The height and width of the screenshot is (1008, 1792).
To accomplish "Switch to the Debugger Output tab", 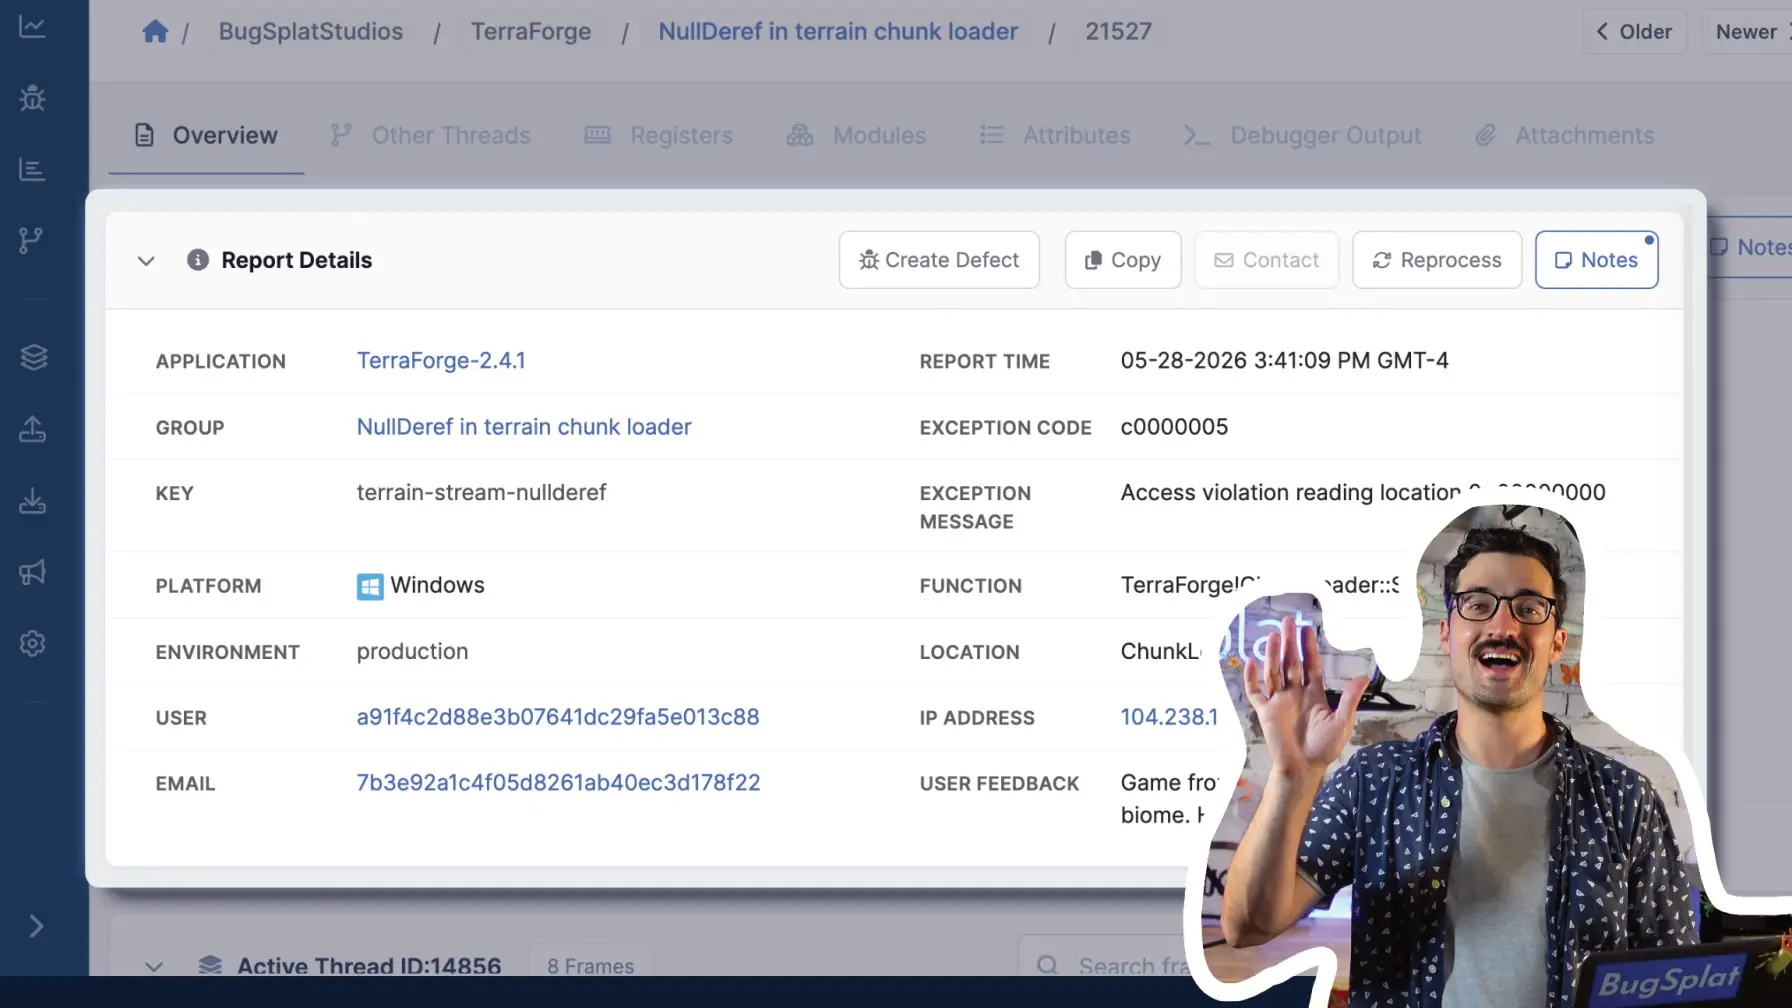I will pos(1302,135).
